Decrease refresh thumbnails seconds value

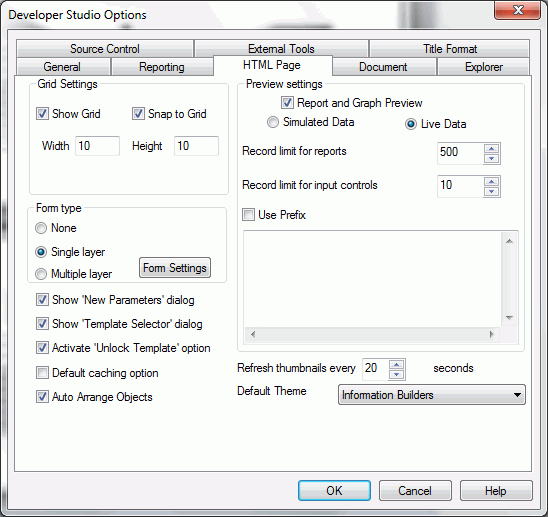[396, 374]
